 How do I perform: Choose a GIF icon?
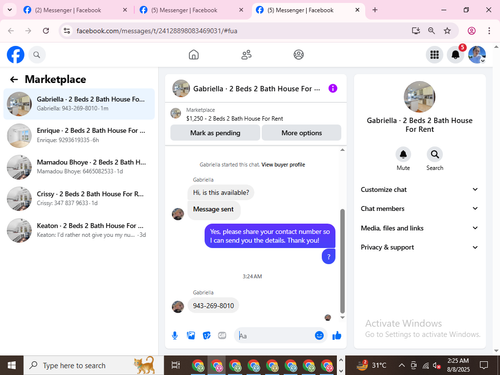pyautogui.click(x=222, y=335)
